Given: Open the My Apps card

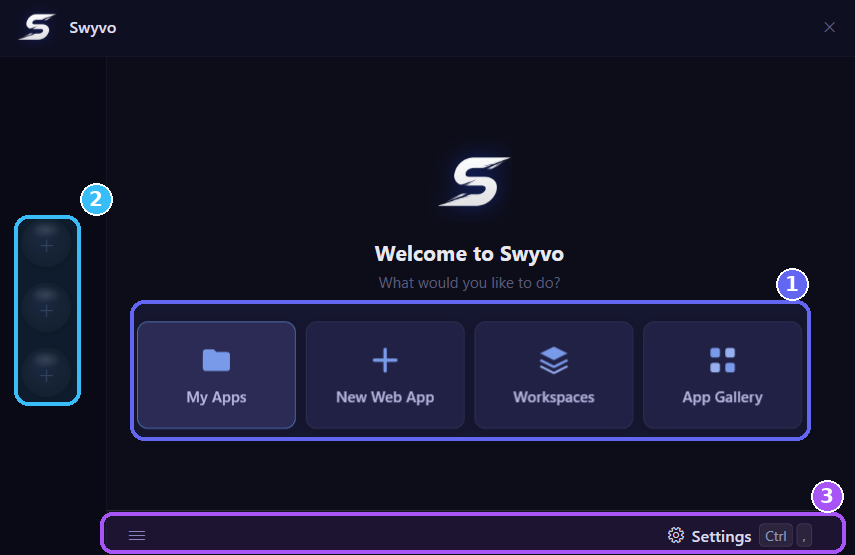Looking at the screenshot, I should (x=216, y=375).
